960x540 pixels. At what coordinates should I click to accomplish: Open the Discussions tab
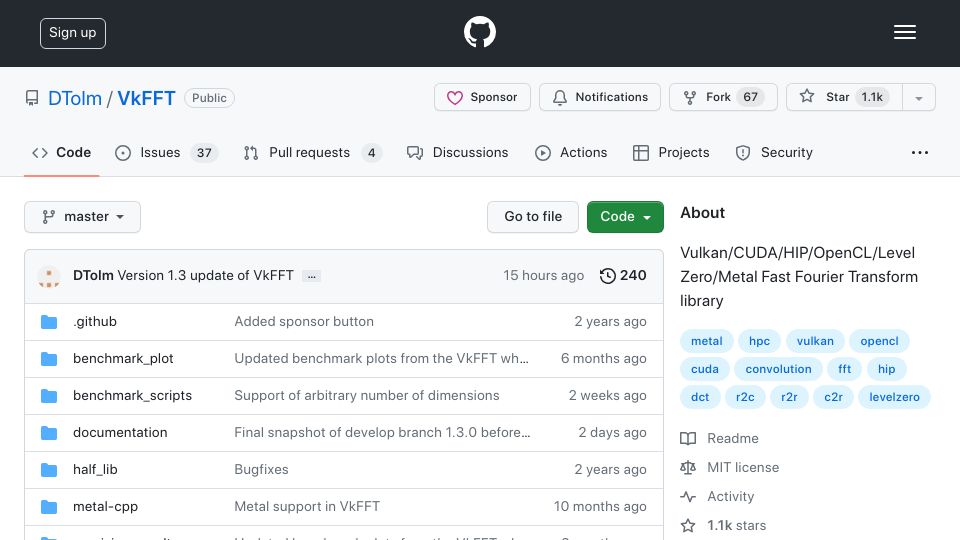(x=457, y=152)
